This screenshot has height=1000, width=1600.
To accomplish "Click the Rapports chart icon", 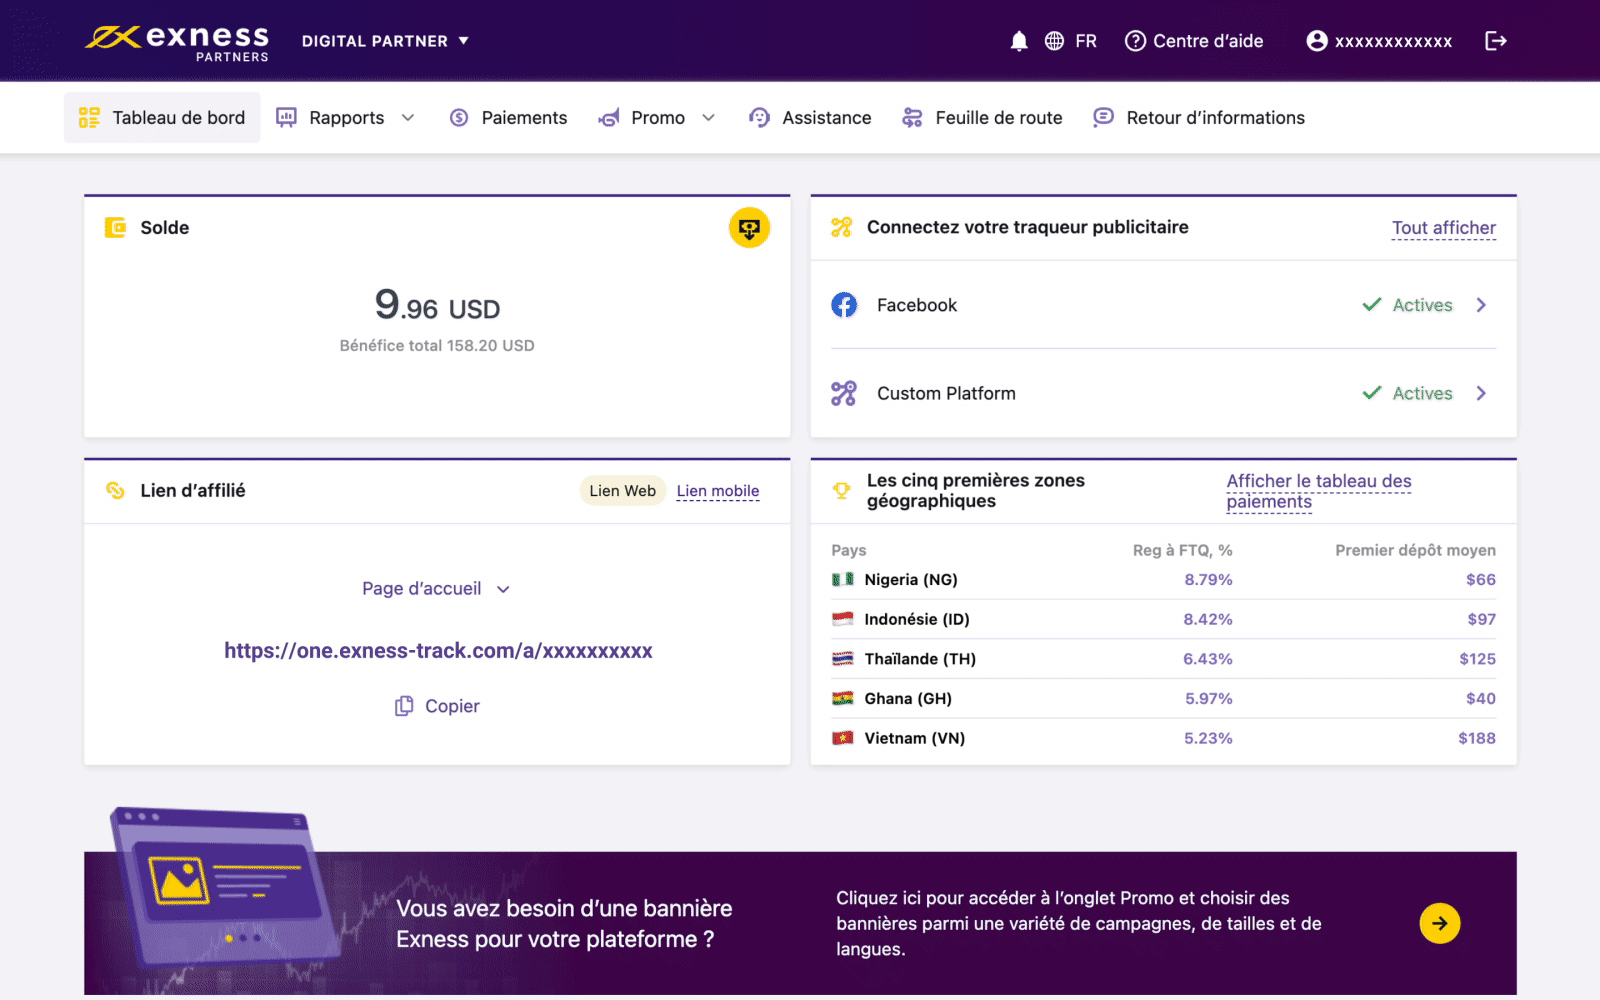I will coord(286,118).
